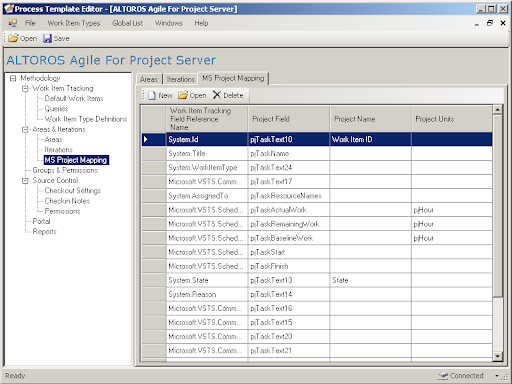Click the application icon beside File menu
512x384 pixels.
pos(13,23)
